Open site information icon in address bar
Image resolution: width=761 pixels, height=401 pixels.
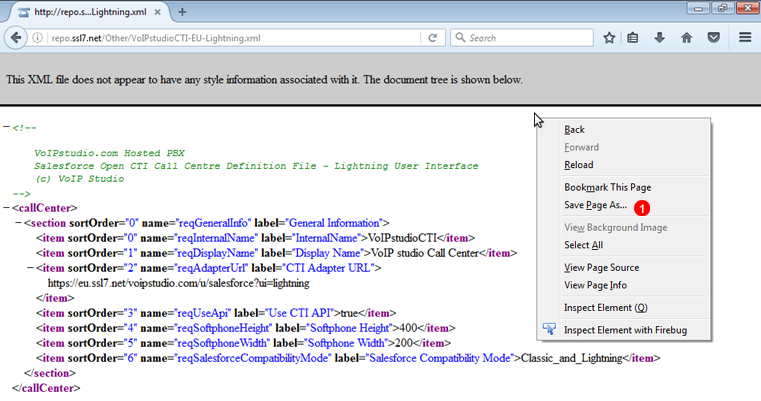pyautogui.click(x=37, y=38)
